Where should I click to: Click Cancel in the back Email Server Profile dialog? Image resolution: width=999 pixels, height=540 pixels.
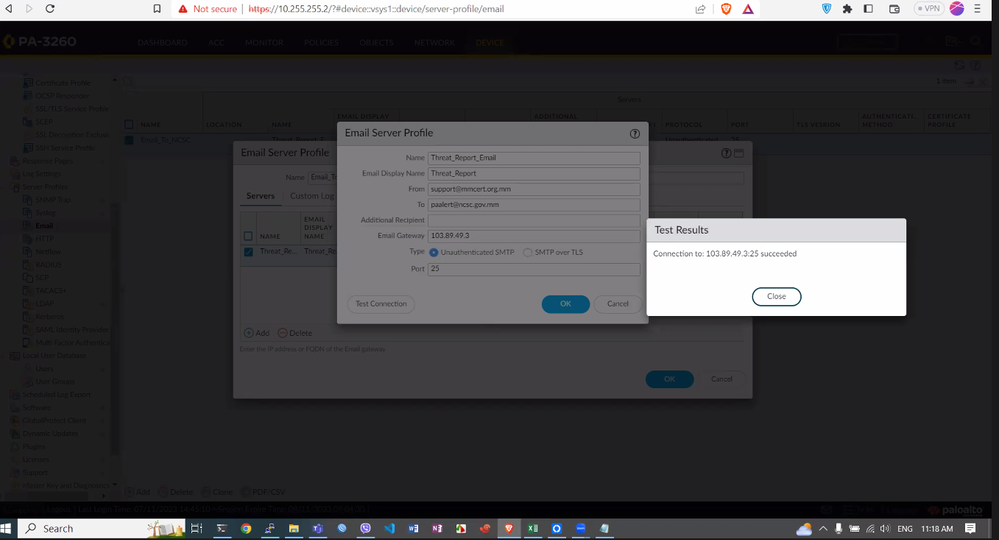pos(722,379)
